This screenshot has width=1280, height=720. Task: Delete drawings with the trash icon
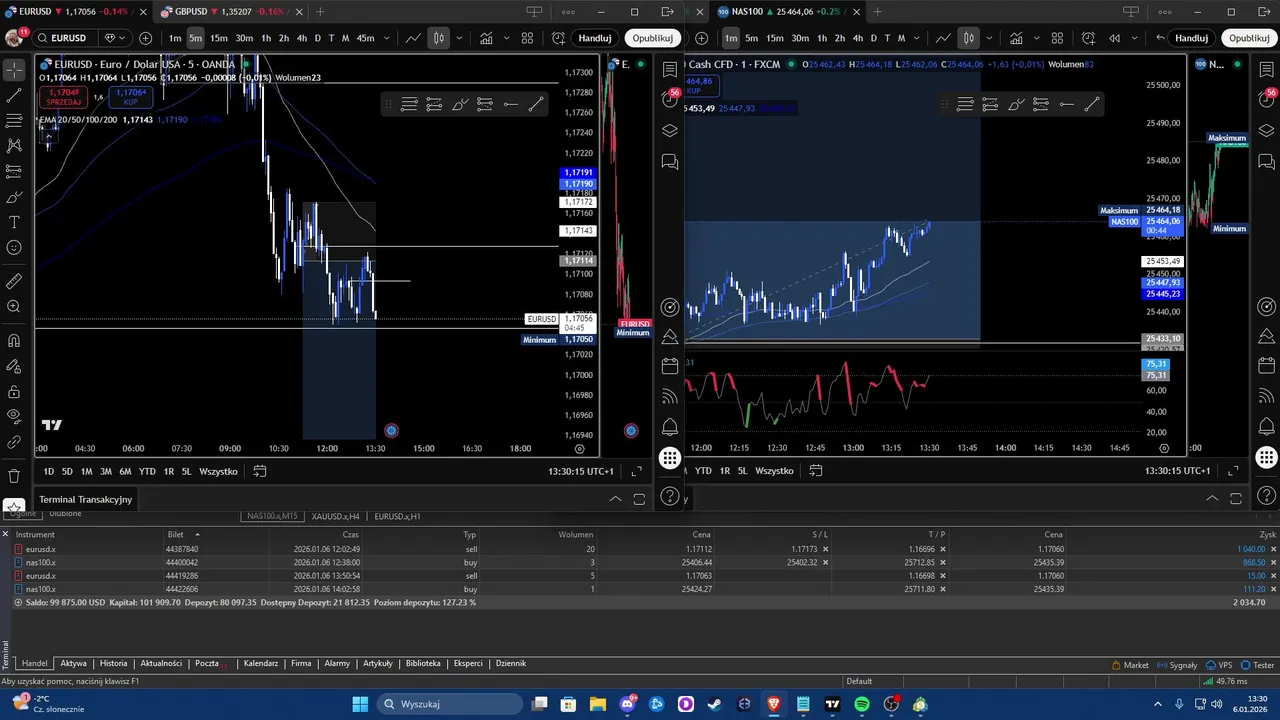click(x=14, y=476)
